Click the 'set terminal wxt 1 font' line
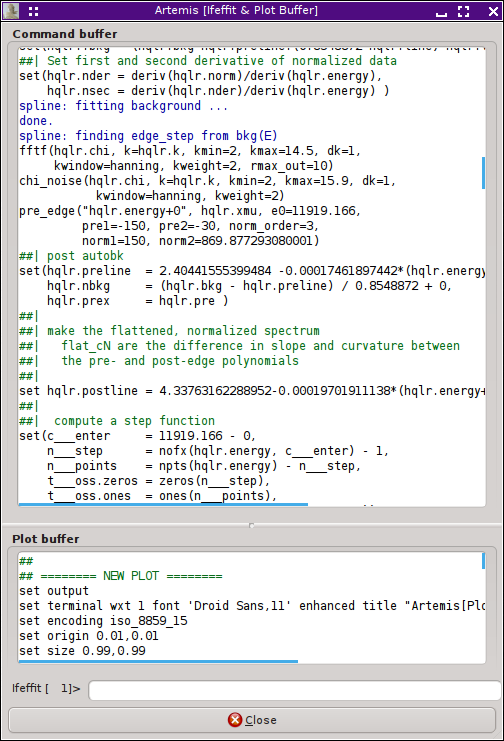Viewport: 504px width, 741px height. 252,606
